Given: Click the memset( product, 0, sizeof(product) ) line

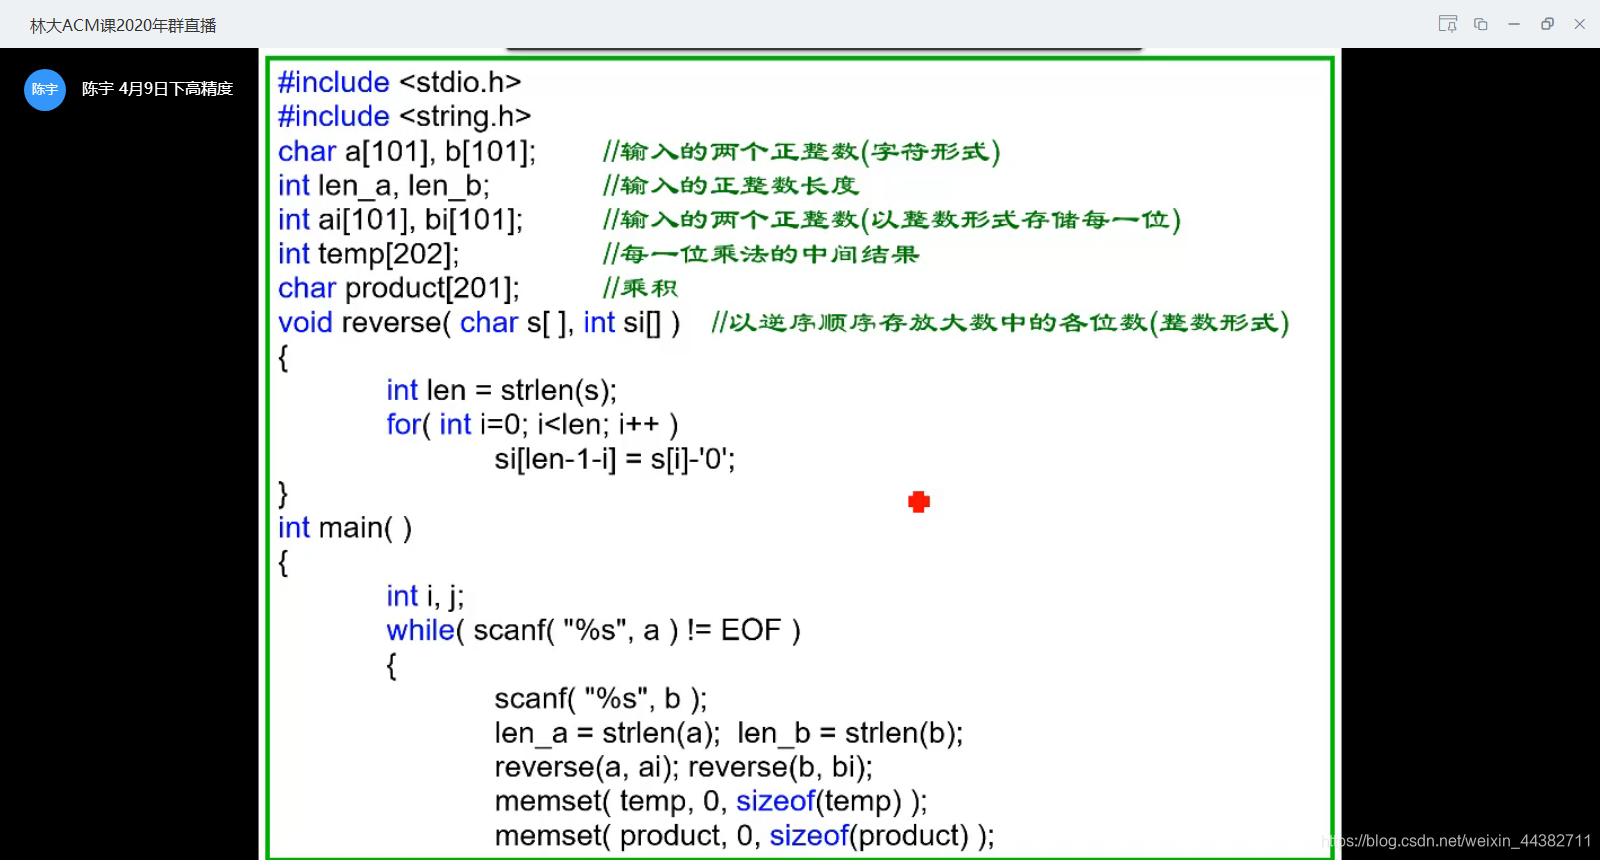Looking at the screenshot, I should point(745,836).
